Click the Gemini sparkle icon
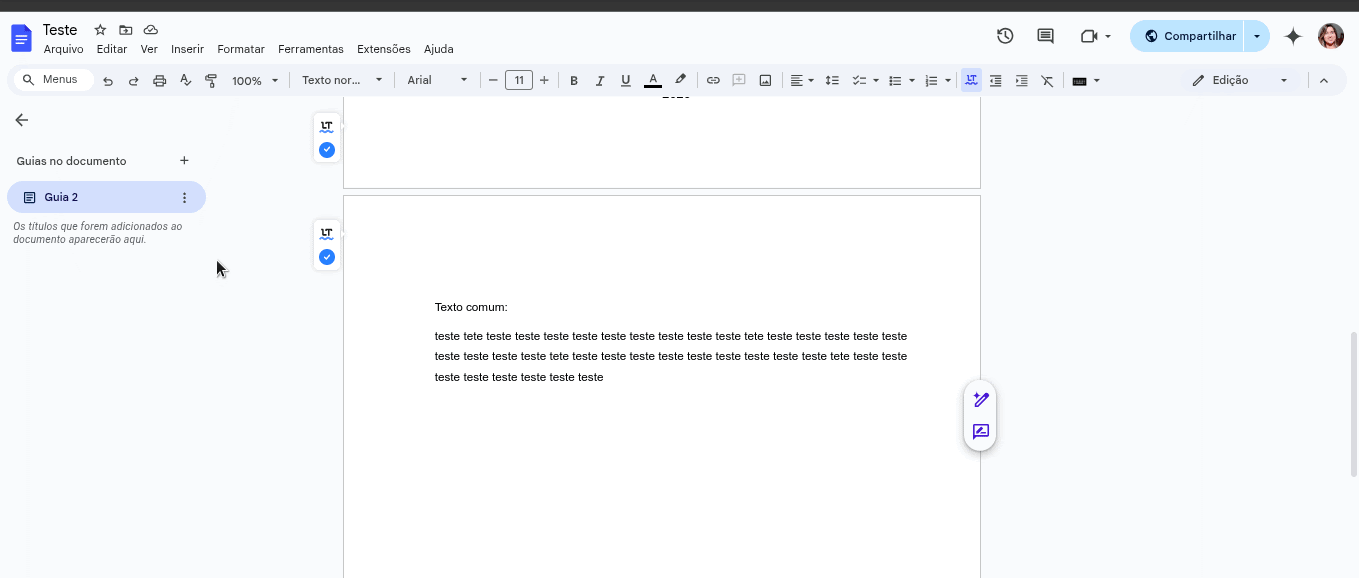Screen dimensions: 1359x578 click(x=1292, y=36)
